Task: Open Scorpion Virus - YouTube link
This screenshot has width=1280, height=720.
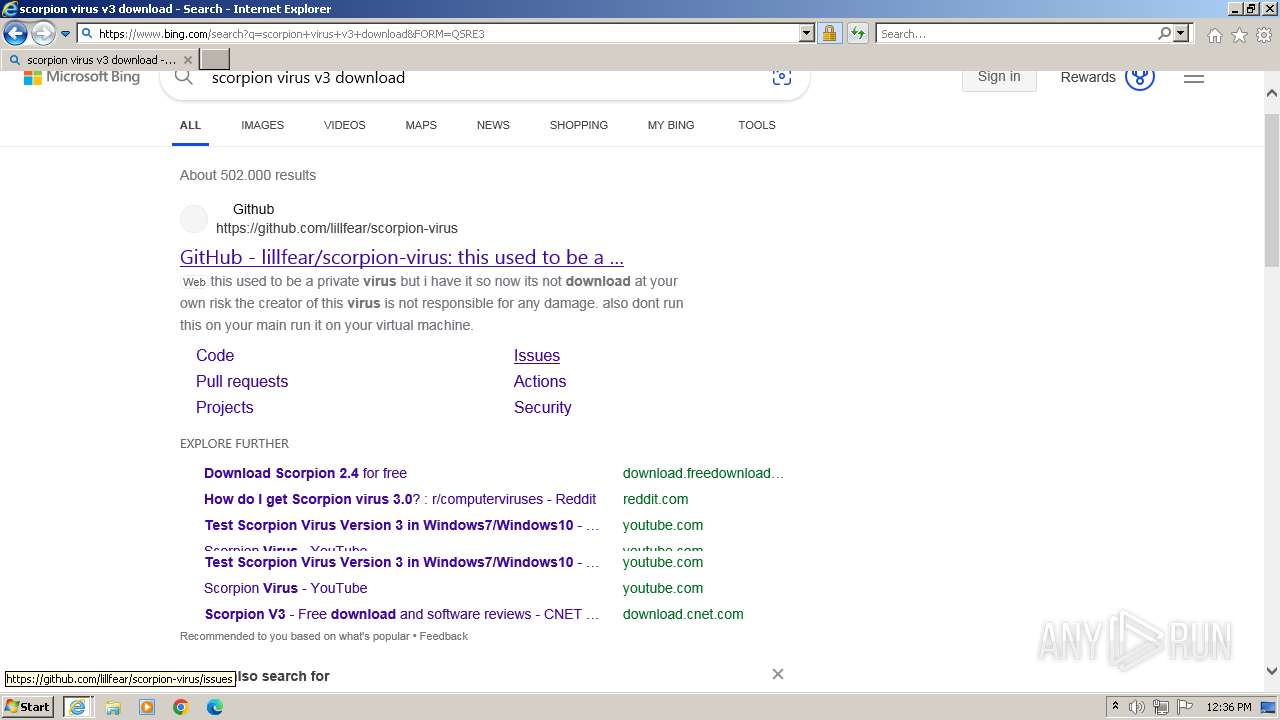Action: click(x=285, y=588)
